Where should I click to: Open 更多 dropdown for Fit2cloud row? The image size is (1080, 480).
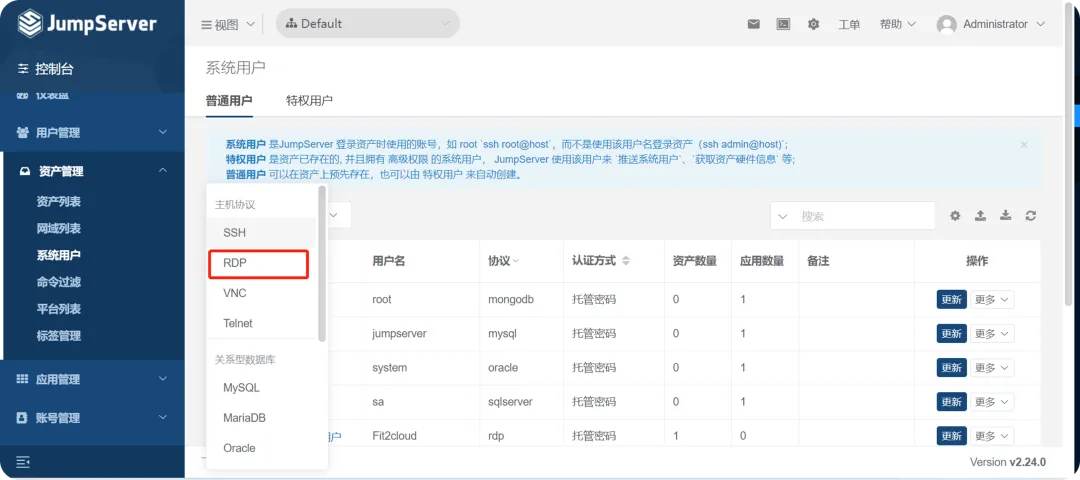[x=992, y=436]
